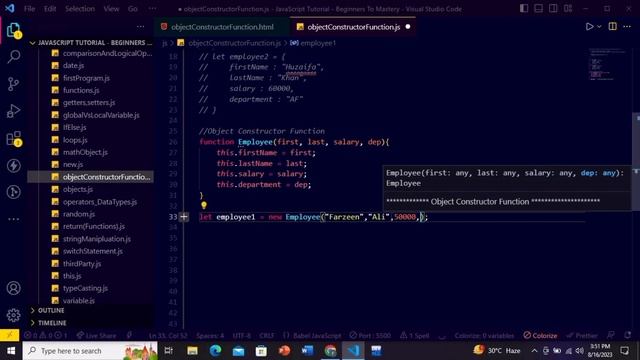Toggle the primary side bar layout icon
640x360 pixels.
point(524,9)
